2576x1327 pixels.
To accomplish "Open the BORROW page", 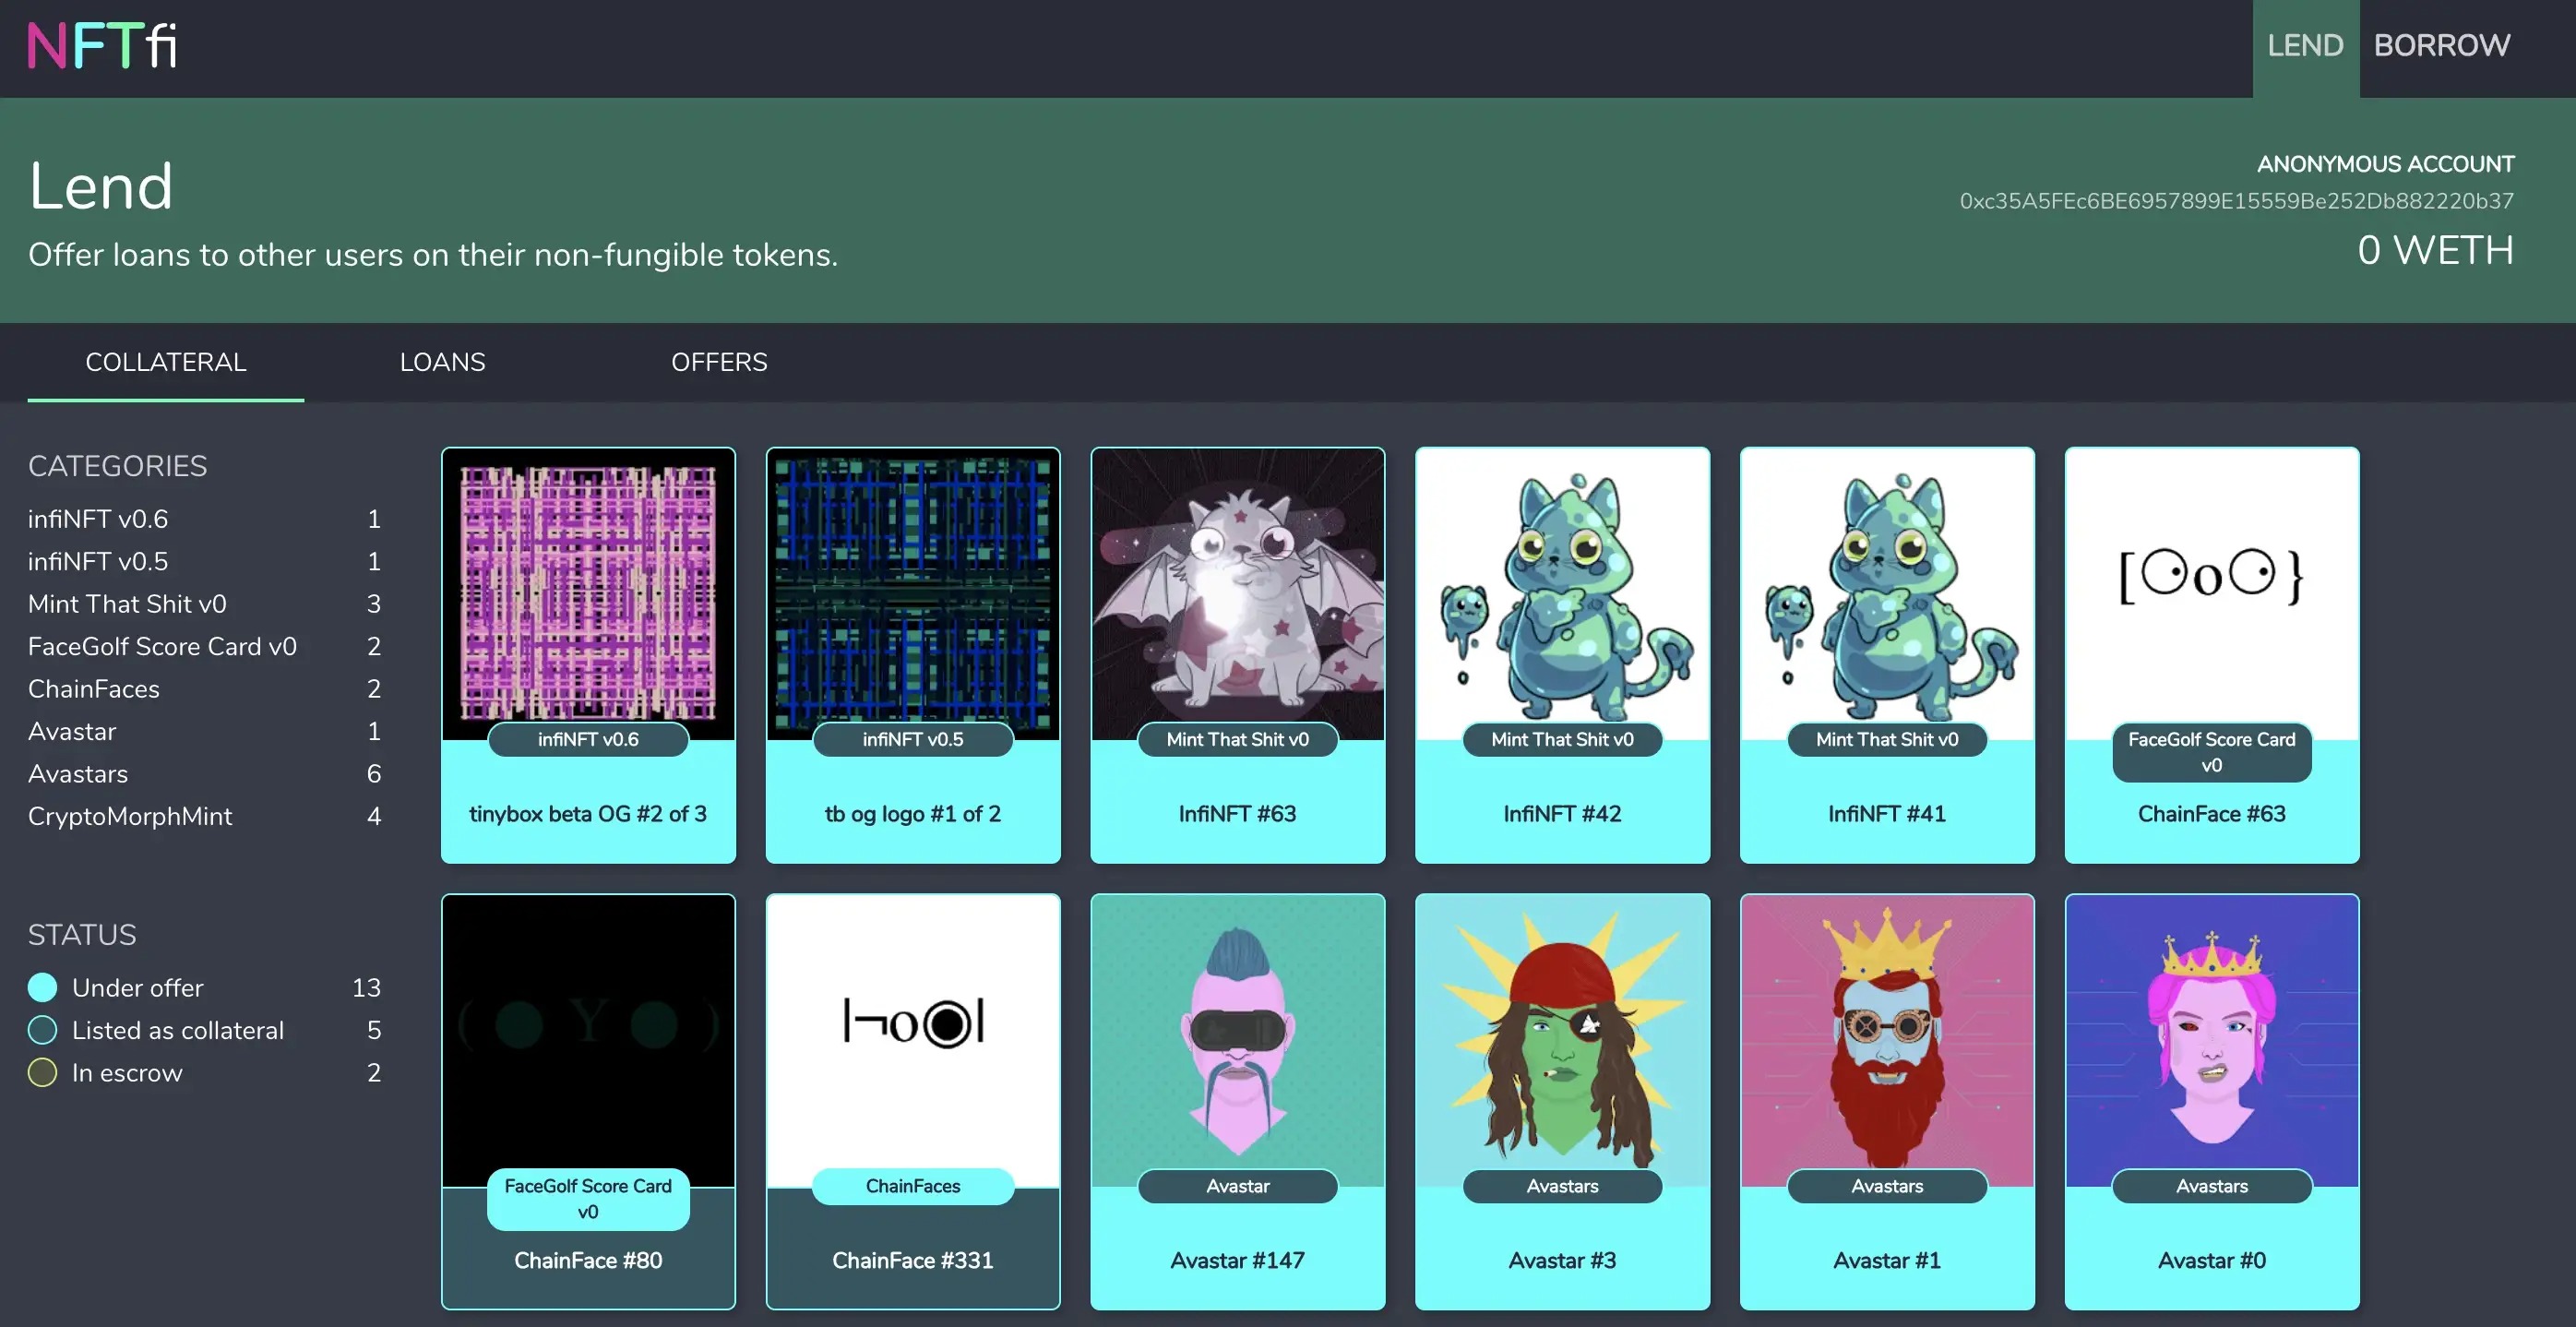I will (2441, 46).
